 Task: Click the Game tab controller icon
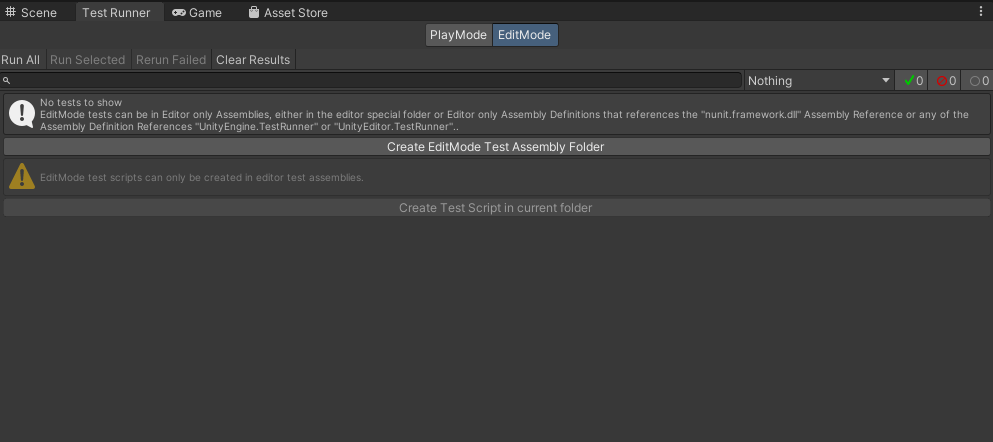pos(179,13)
